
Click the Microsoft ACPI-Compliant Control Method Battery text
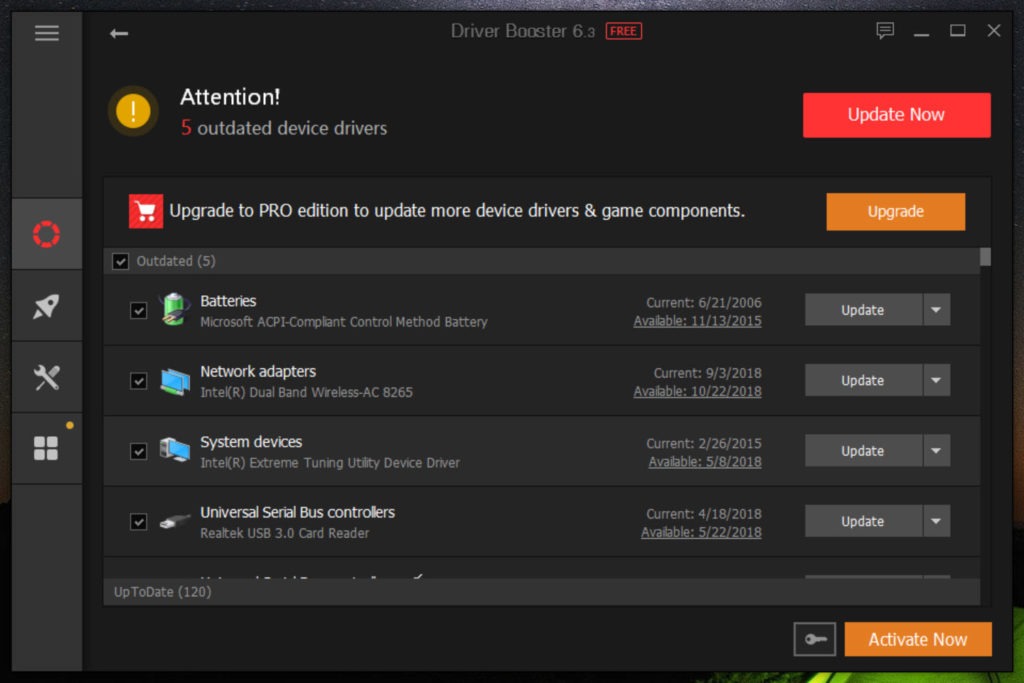(x=344, y=322)
